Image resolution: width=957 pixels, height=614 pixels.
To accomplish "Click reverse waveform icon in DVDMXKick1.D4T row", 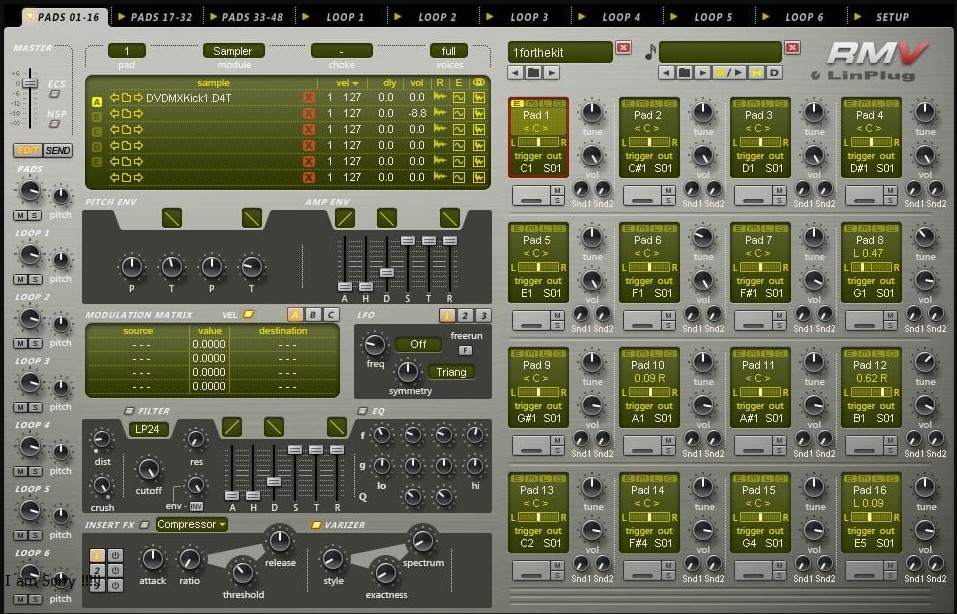I will (x=439, y=98).
